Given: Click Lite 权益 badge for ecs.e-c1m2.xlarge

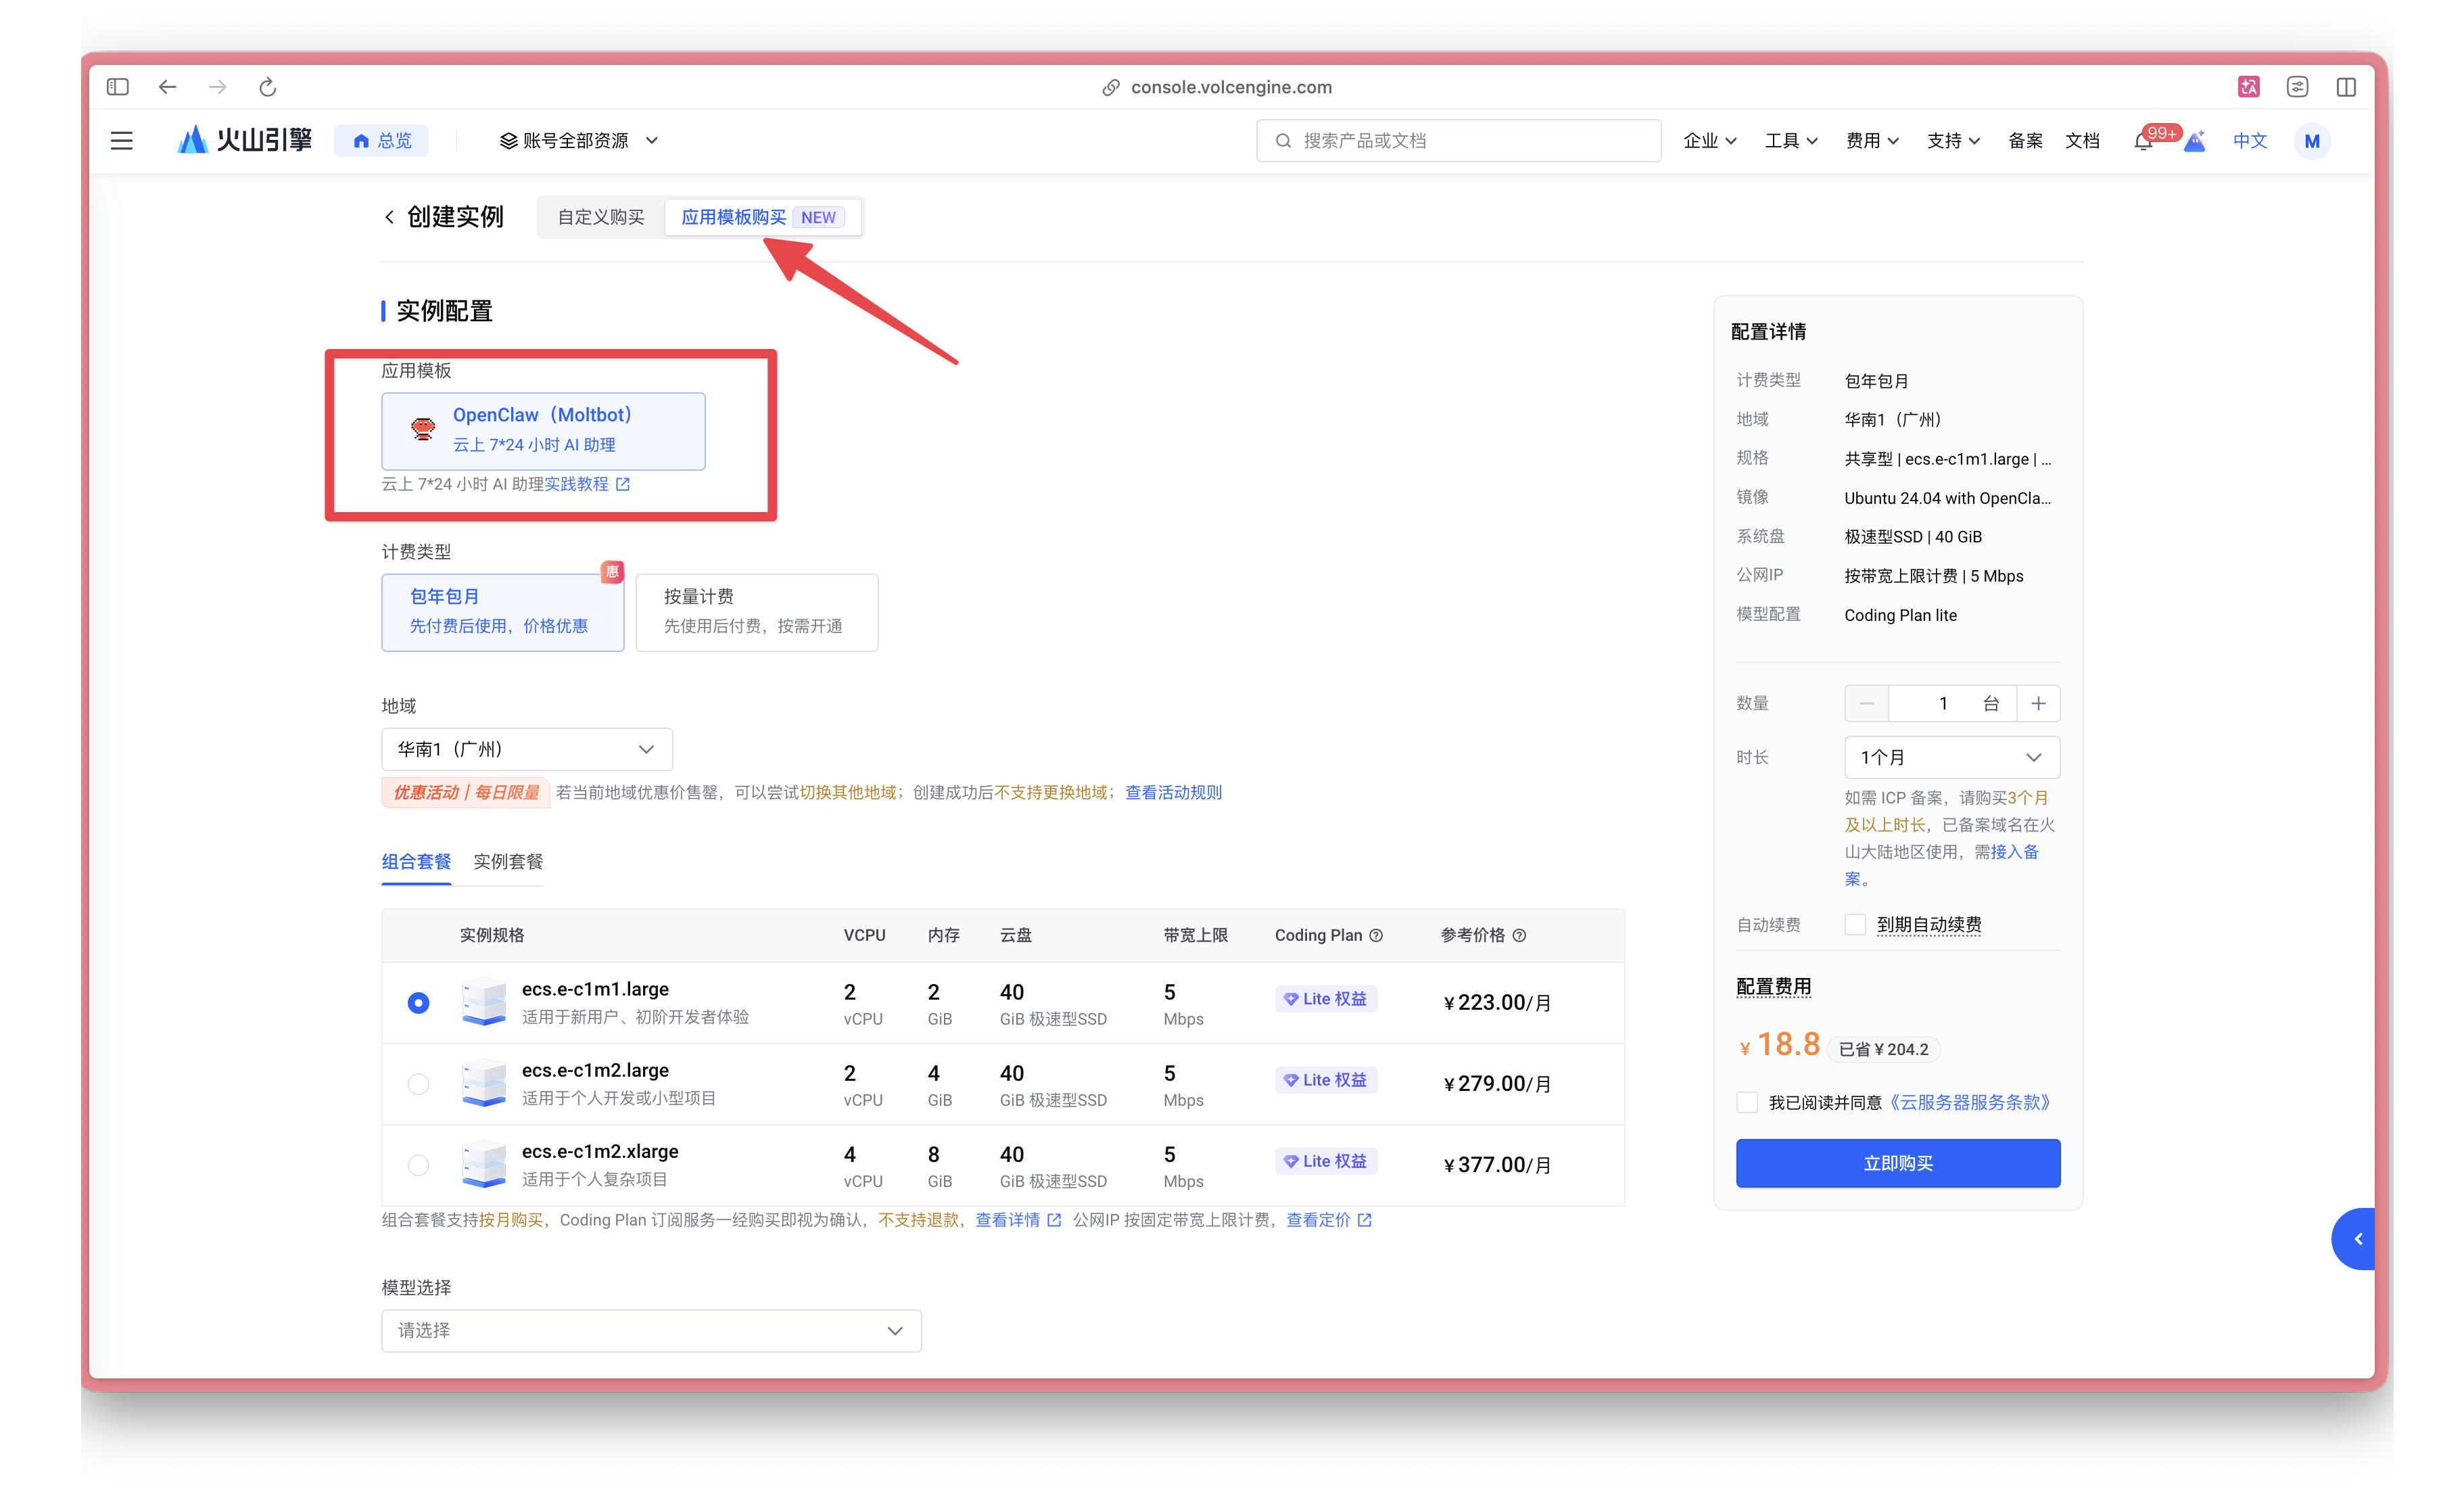Looking at the screenshot, I should coord(1326,1161).
